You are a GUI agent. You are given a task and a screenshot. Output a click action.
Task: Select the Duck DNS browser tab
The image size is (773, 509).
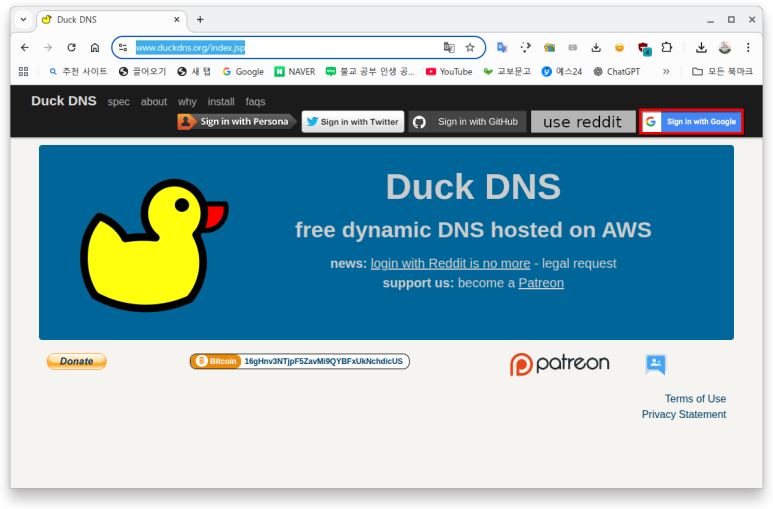(x=112, y=20)
